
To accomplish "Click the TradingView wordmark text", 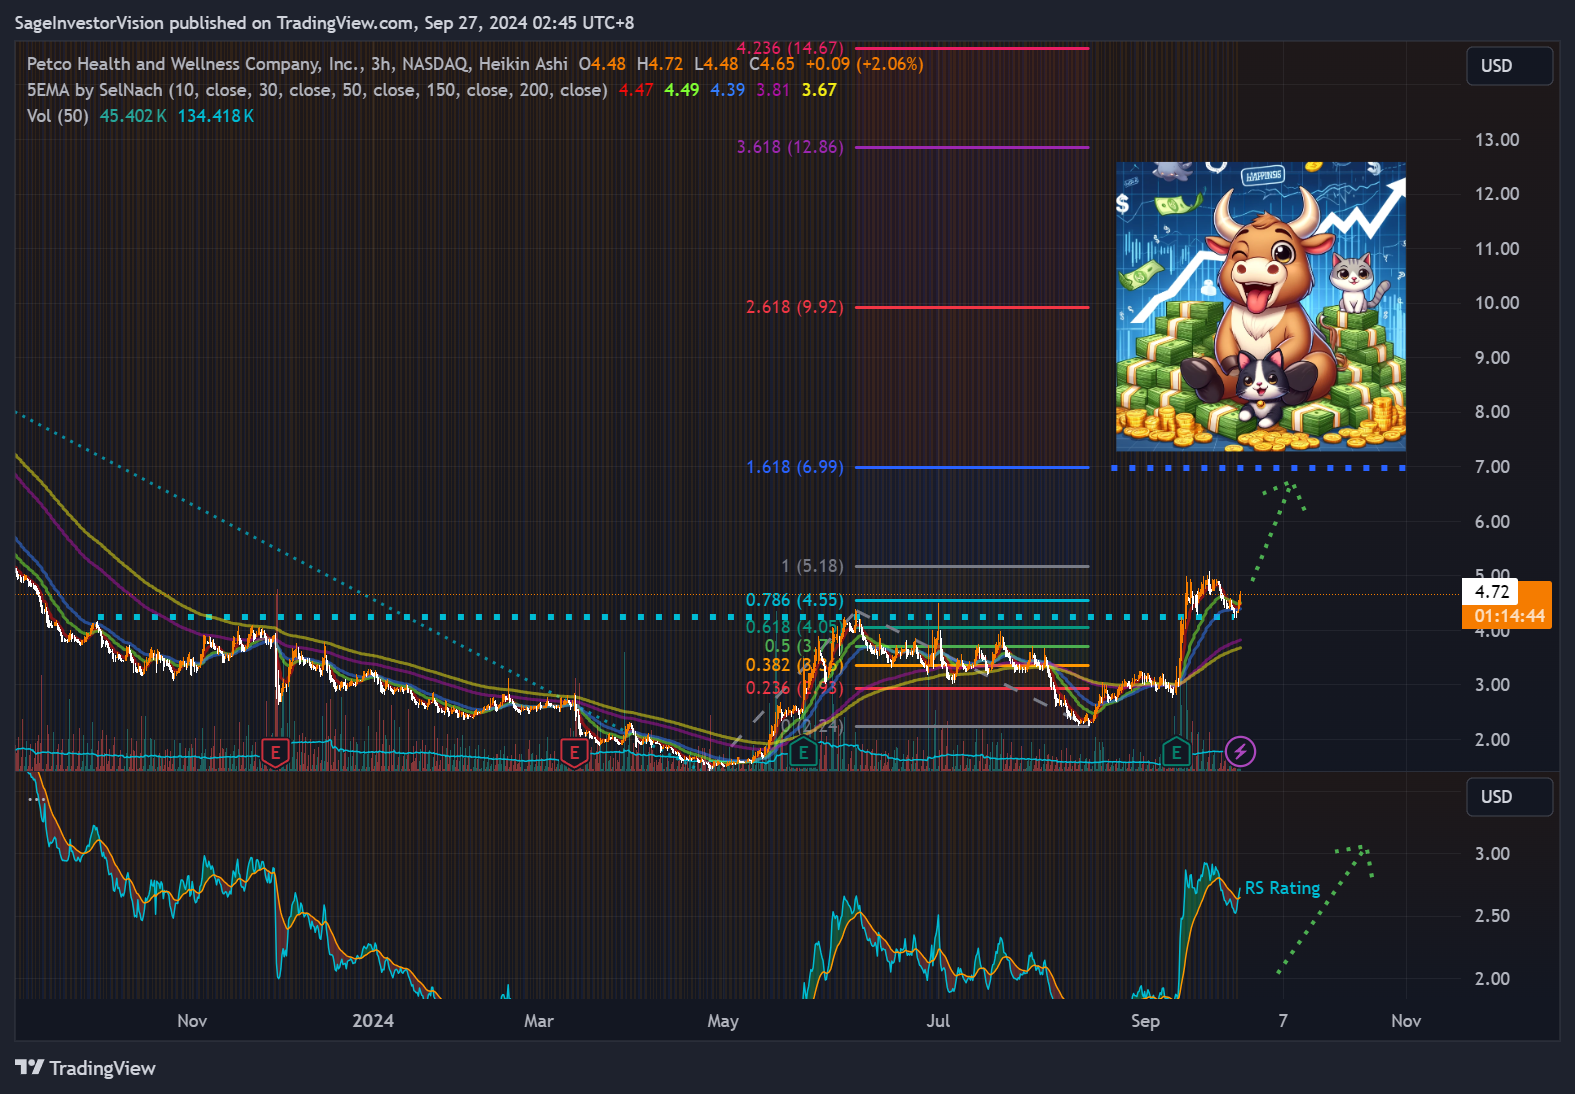I will pos(102,1068).
